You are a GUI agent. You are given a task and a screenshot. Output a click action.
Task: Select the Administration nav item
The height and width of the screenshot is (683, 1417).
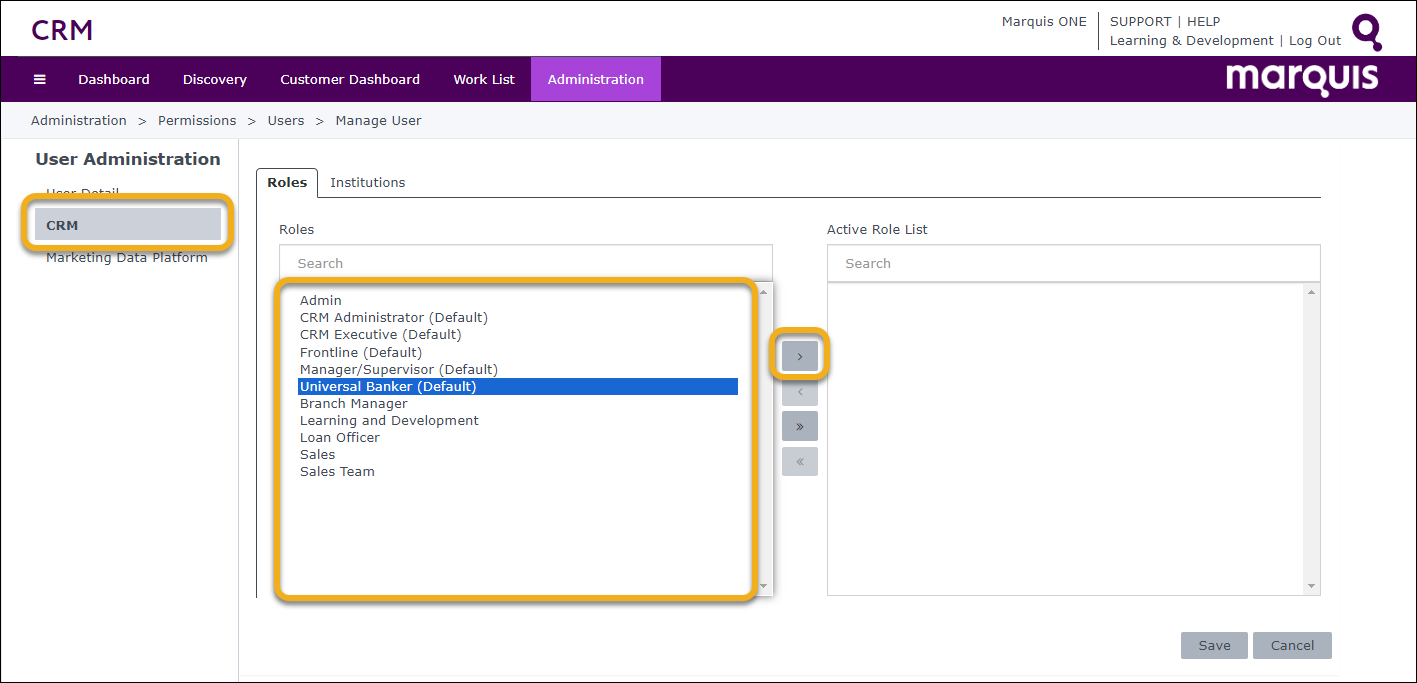click(x=596, y=79)
